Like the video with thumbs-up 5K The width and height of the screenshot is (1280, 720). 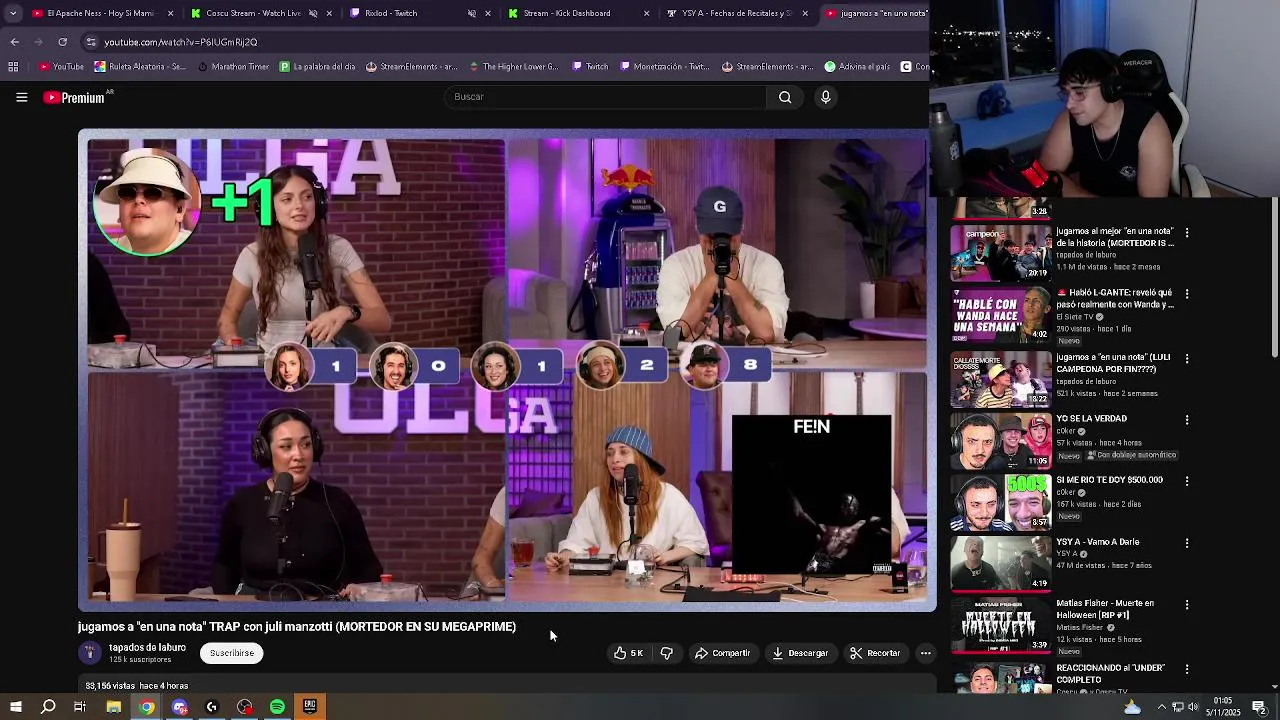pyautogui.click(x=629, y=653)
